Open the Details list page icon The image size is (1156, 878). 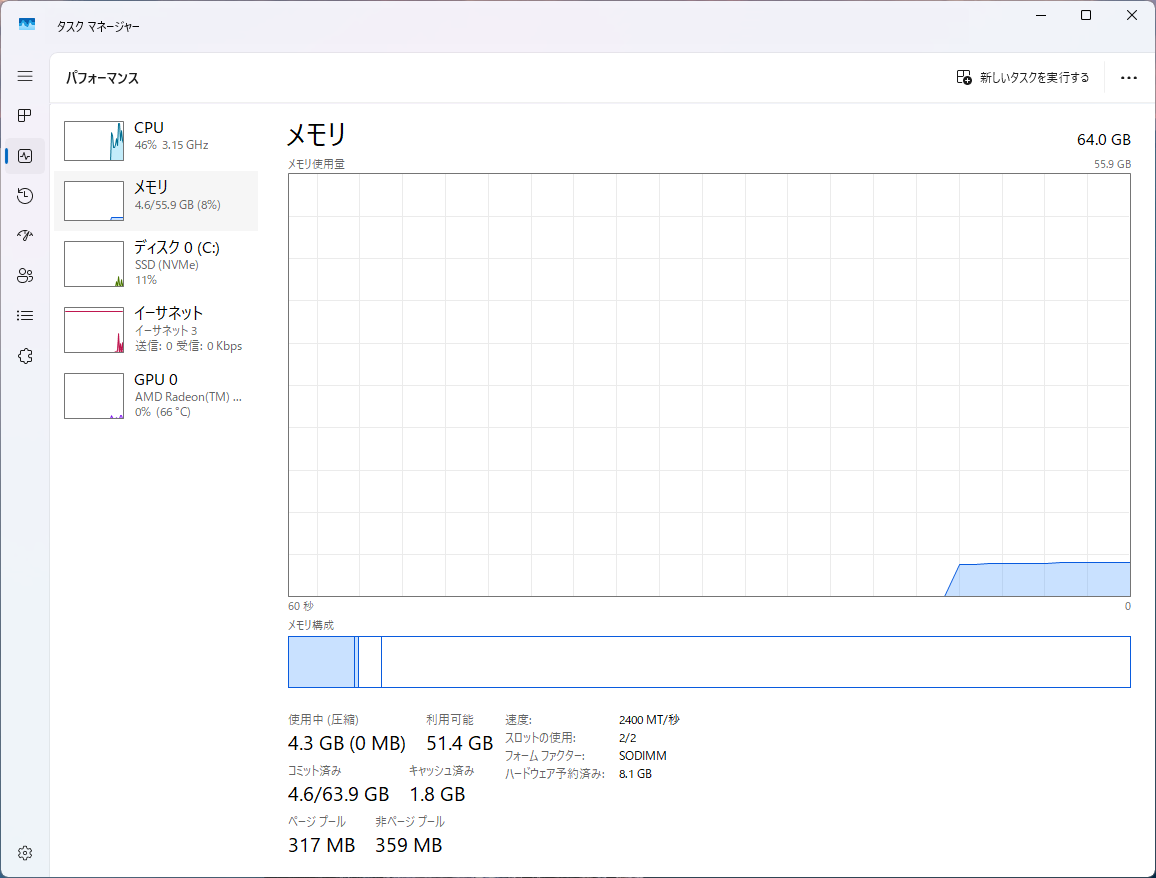(25, 316)
